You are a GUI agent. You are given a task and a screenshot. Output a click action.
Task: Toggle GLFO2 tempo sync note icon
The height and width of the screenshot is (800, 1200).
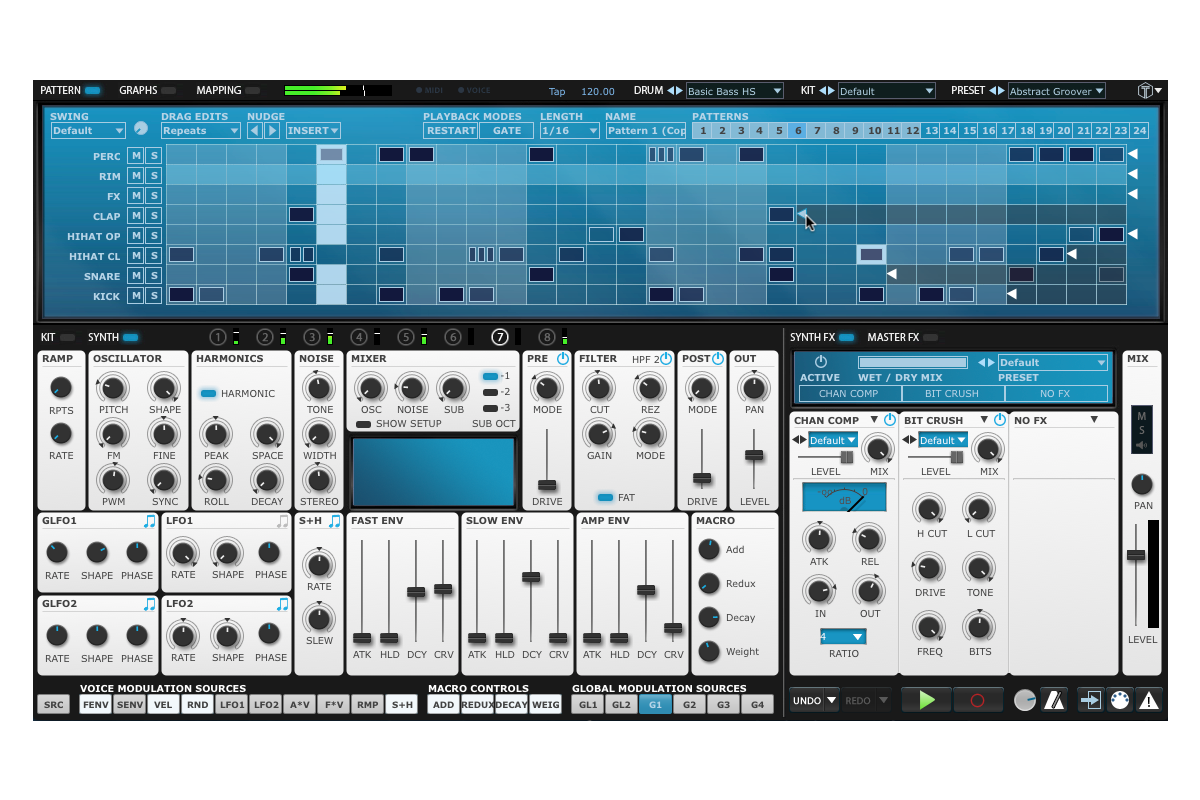[x=149, y=604]
